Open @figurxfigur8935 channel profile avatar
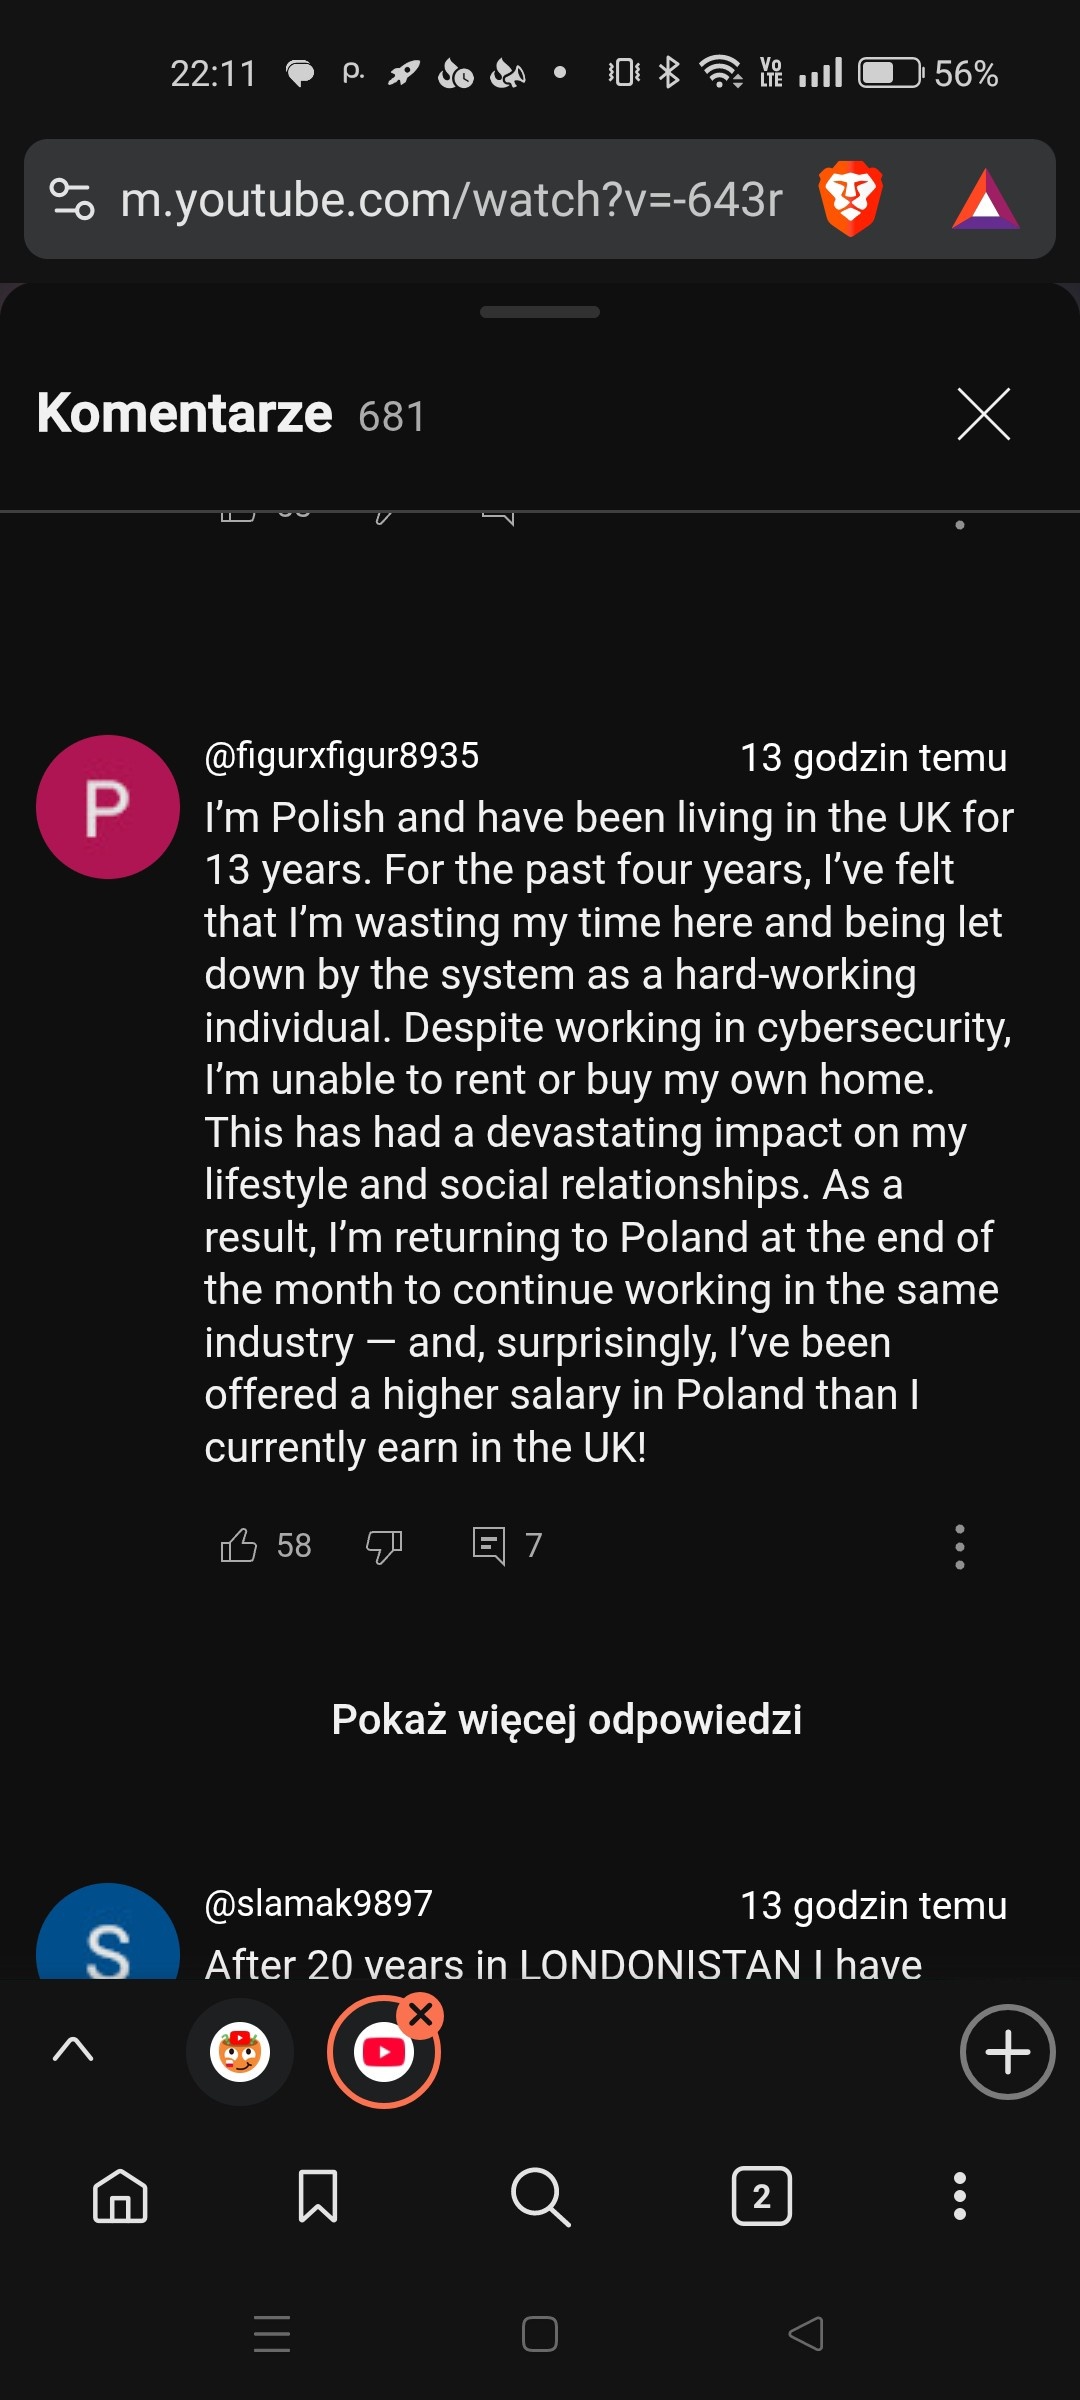The height and width of the screenshot is (2400, 1080). pyautogui.click(x=108, y=807)
